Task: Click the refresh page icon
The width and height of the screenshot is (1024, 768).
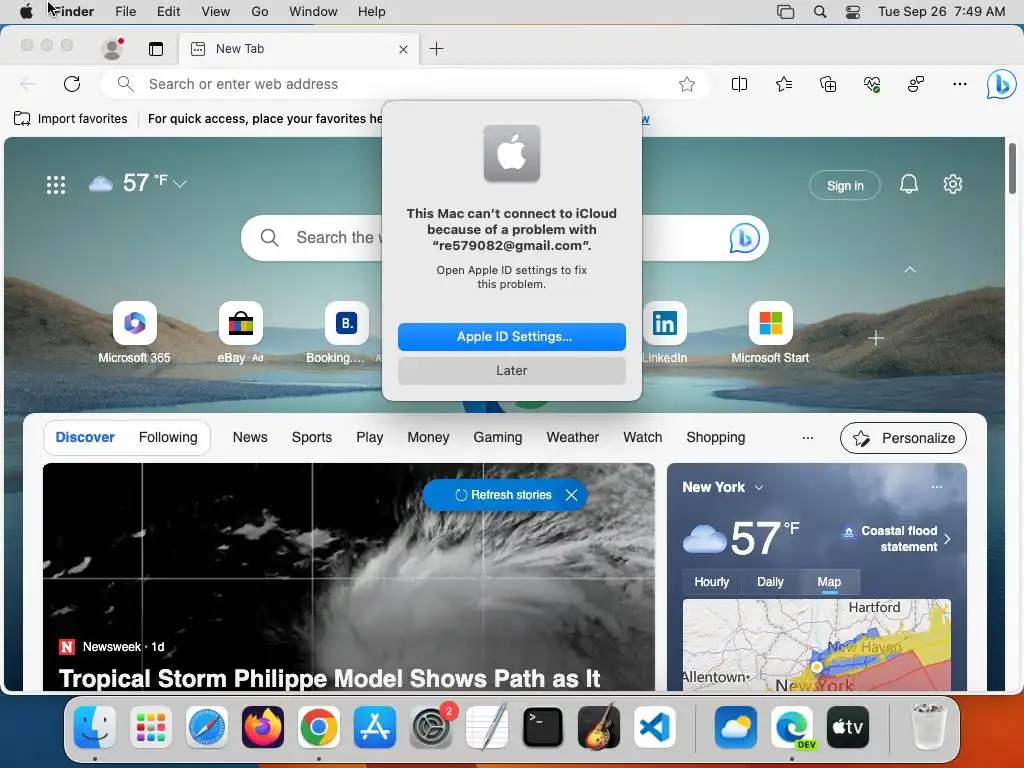Action: (72, 84)
